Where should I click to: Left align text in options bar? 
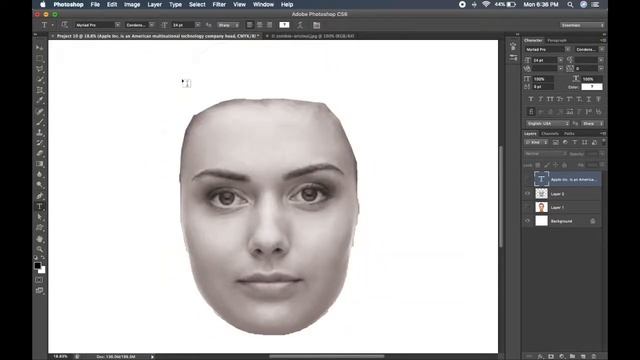click(250, 25)
